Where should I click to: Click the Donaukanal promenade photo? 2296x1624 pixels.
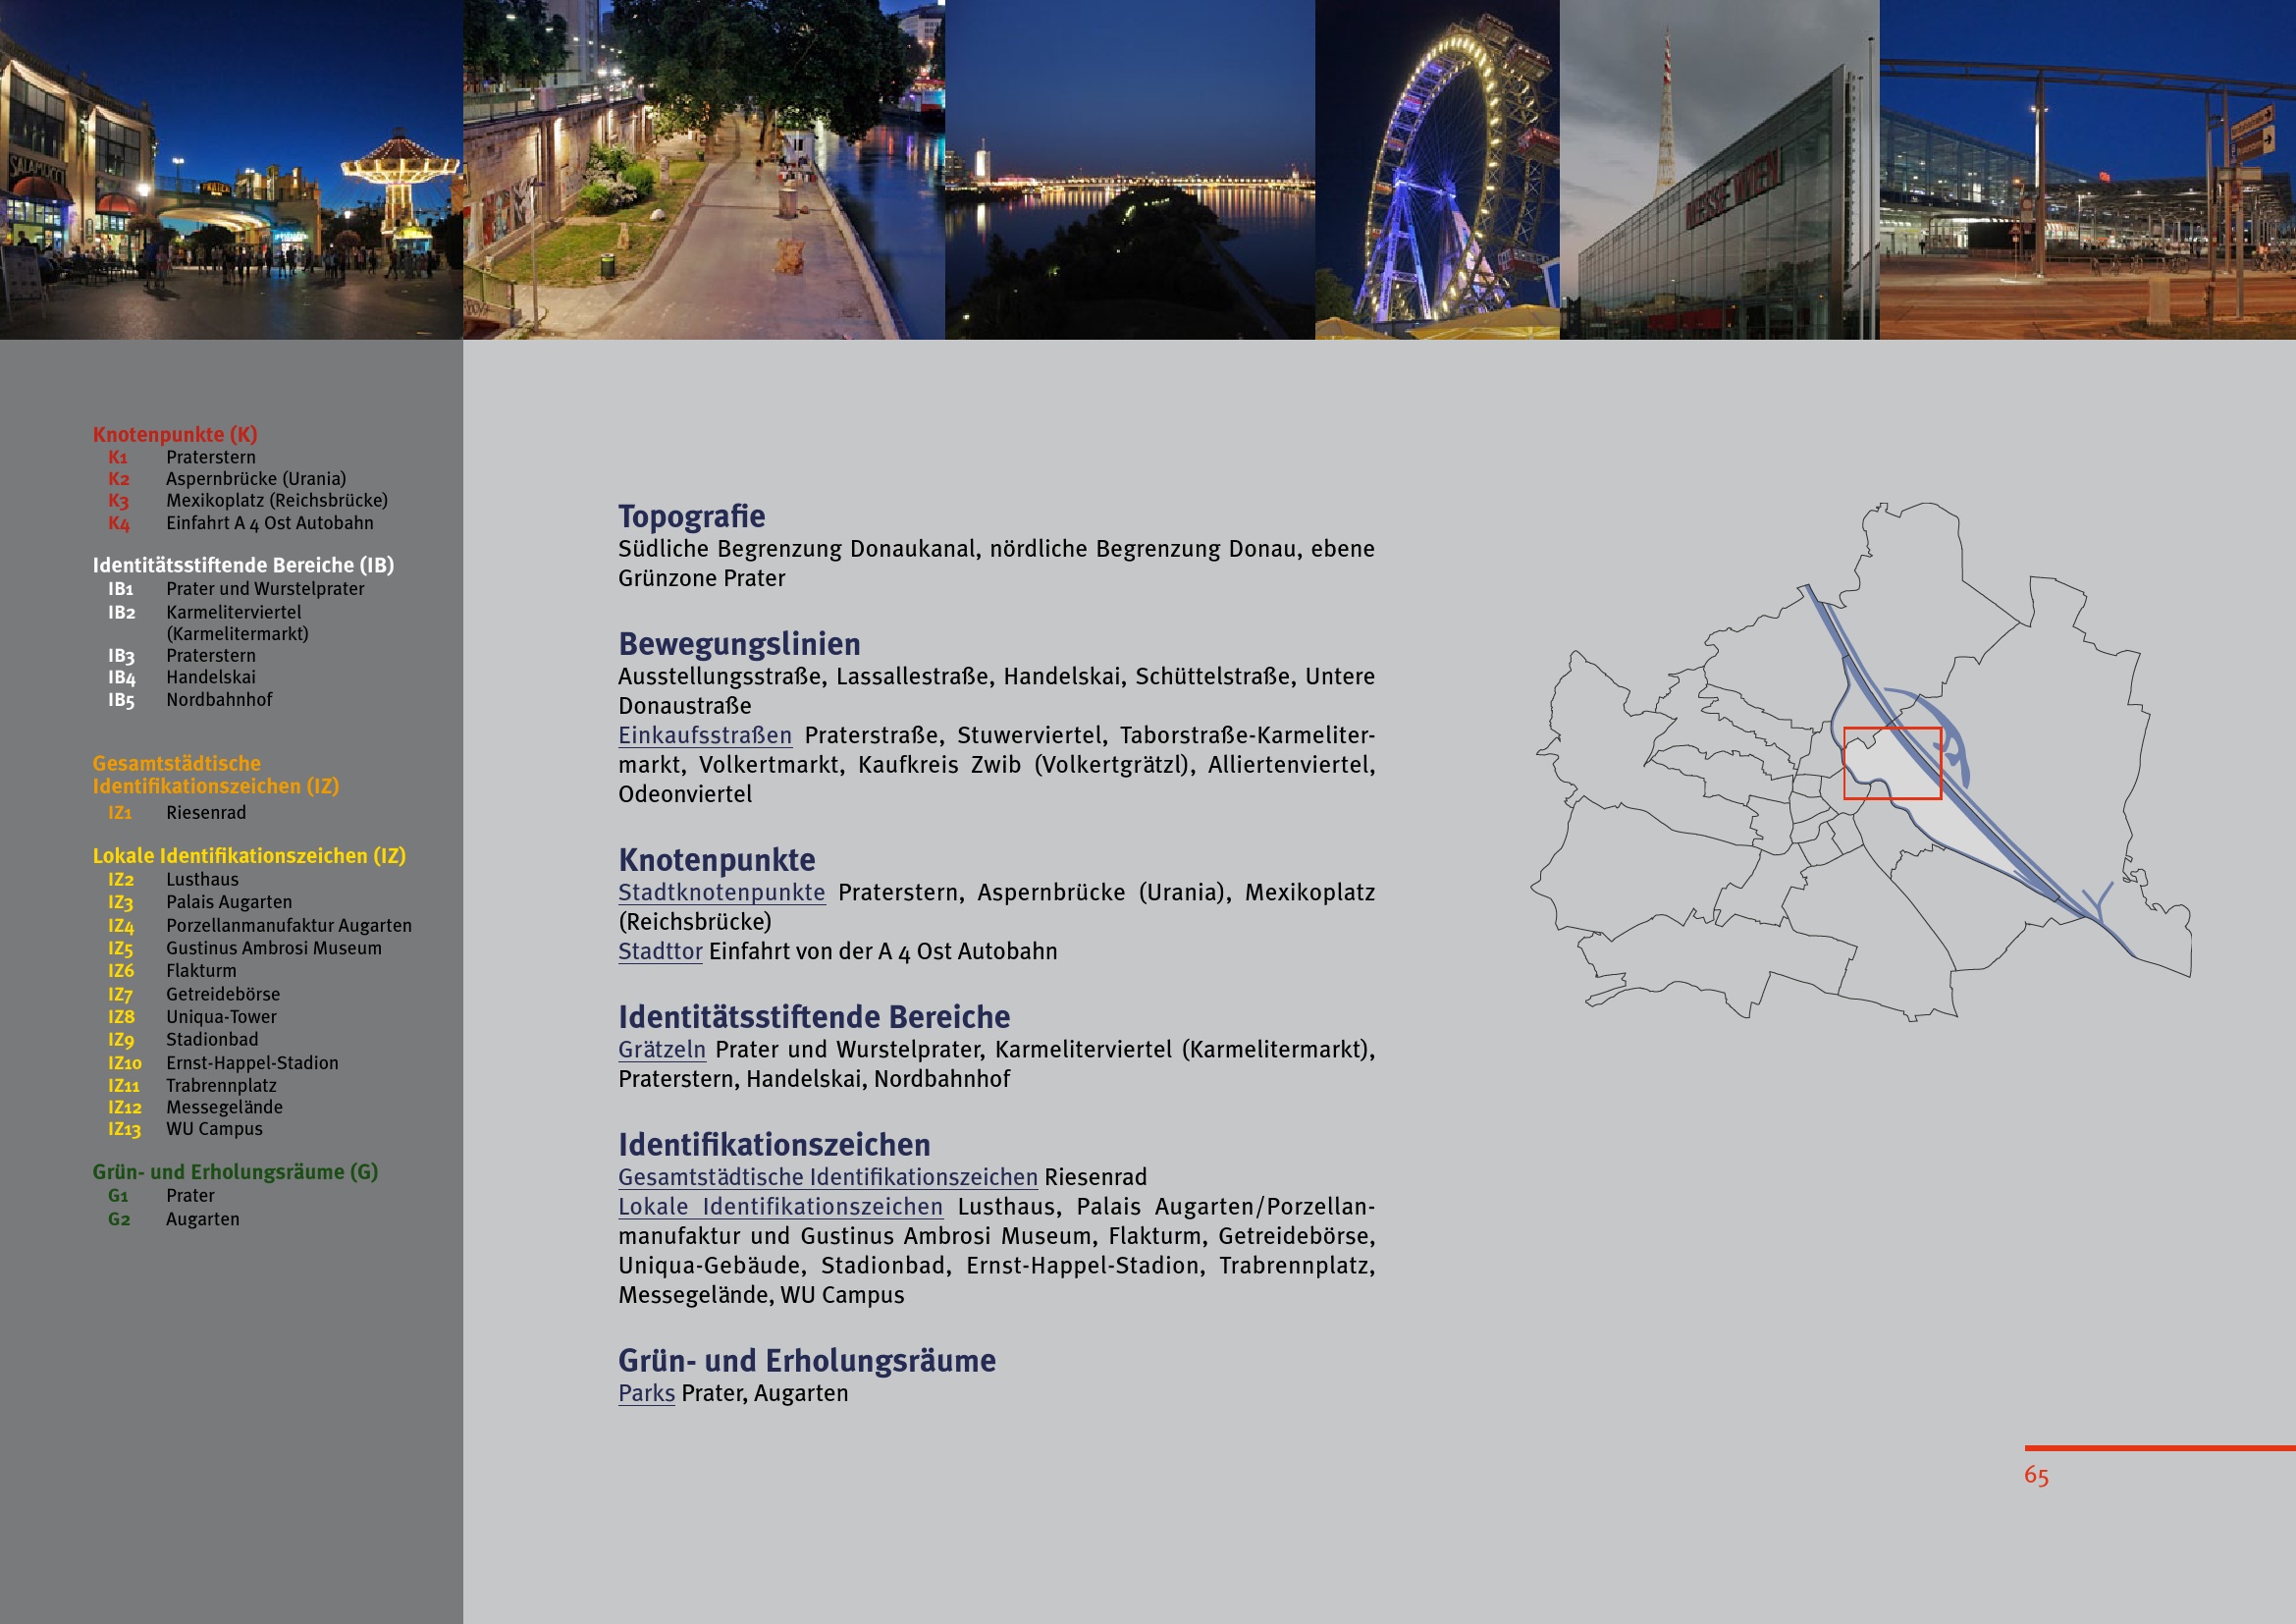[703, 170]
